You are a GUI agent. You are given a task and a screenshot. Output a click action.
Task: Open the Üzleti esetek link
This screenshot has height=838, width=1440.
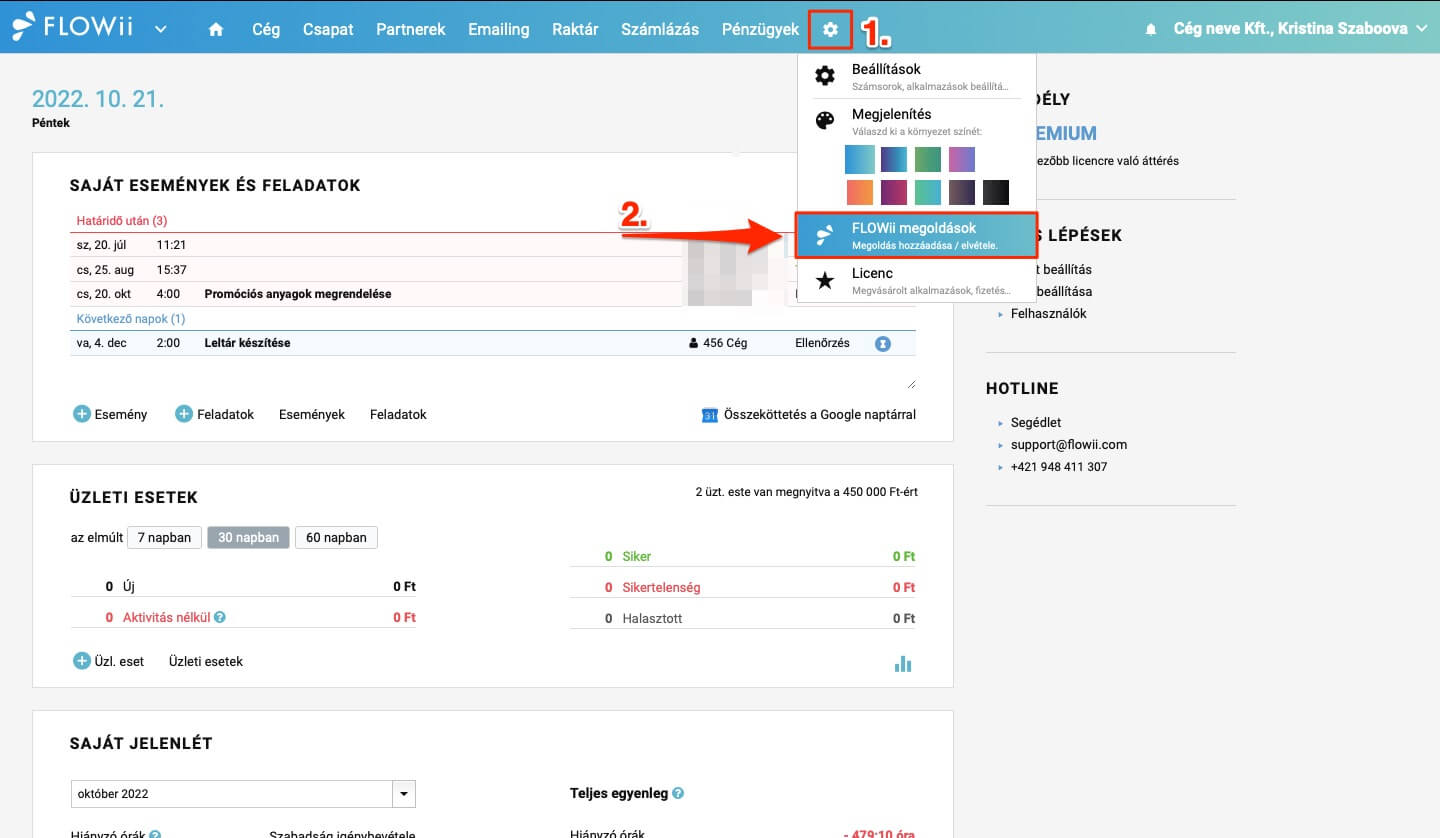click(206, 661)
